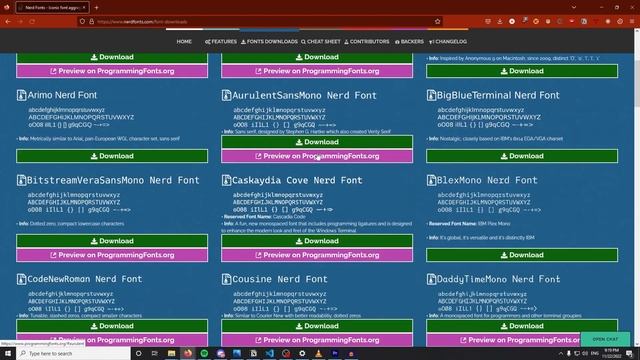The height and width of the screenshot is (360, 640).
Task: Open a new browser tab with plus
Action: click(x=96, y=7)
